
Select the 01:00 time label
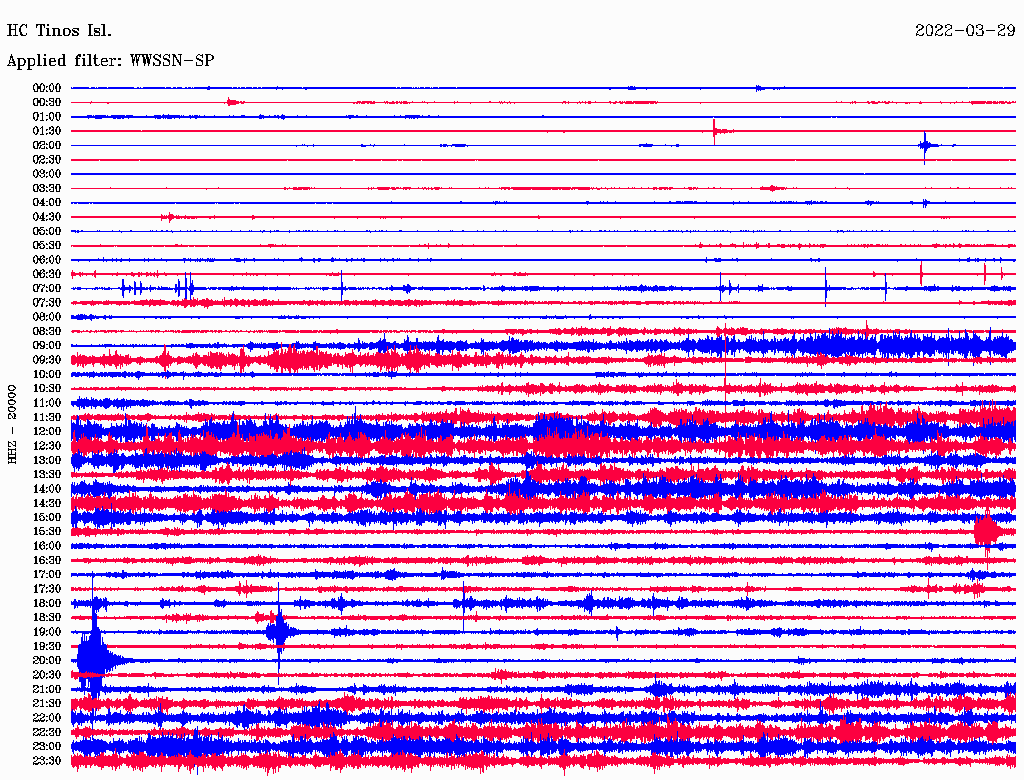tap(47, 117)
